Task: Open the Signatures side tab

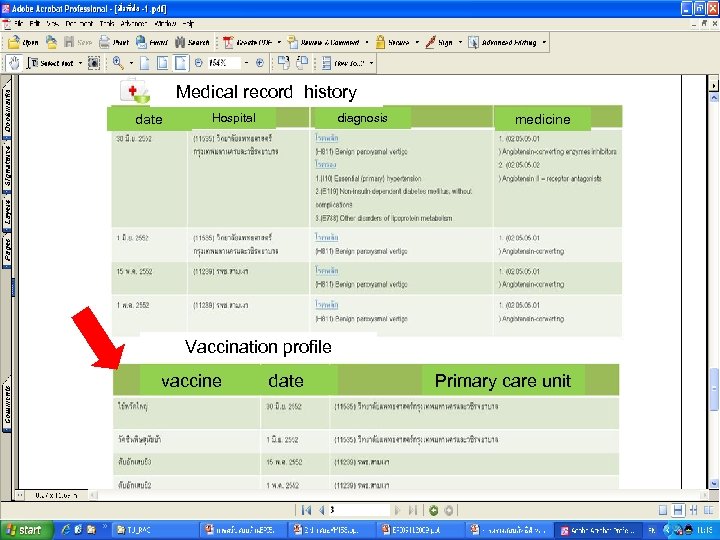Action: (x=7, y=166)
